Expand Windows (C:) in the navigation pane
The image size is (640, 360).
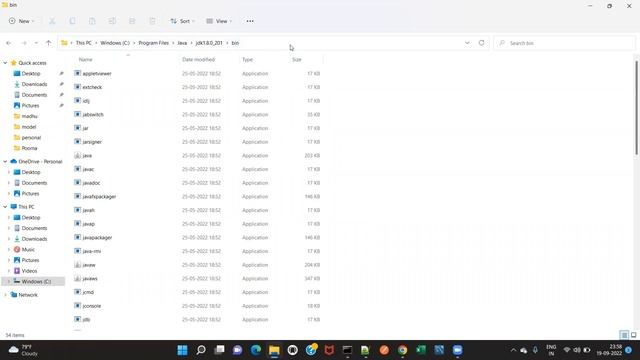[x=9, y=282]
